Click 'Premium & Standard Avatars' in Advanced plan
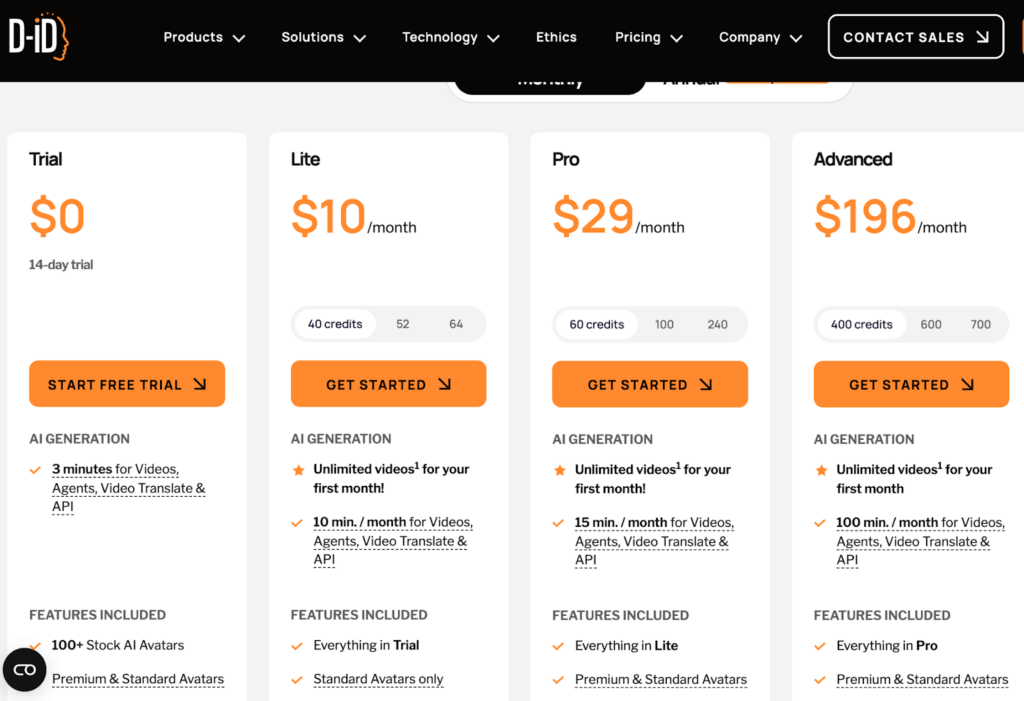Screen dimensions: 1024x701 (922, 679)
